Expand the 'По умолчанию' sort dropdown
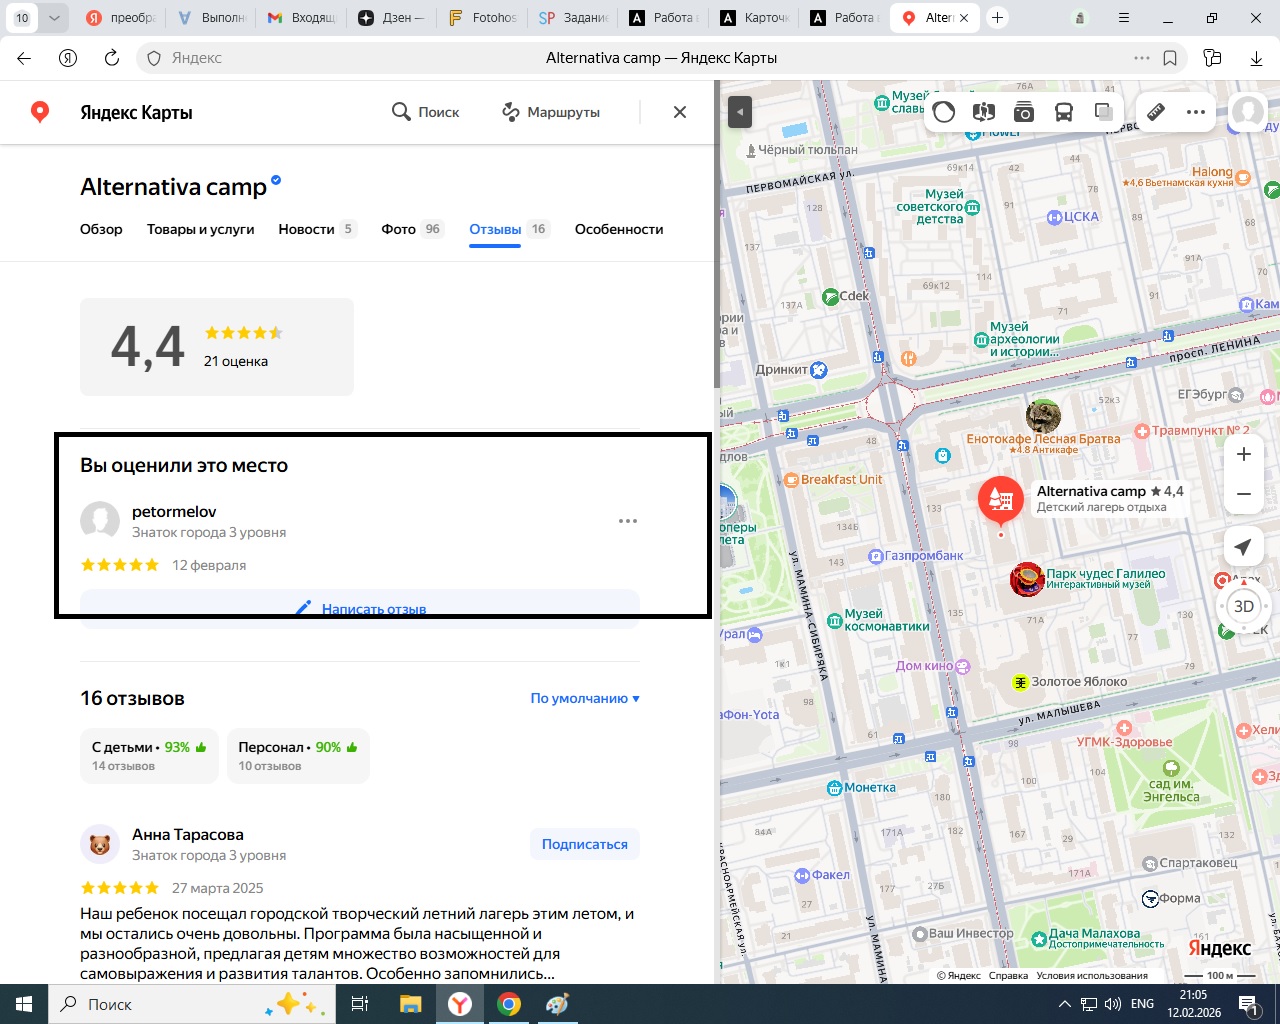The image size is (1280, 1024). pos(585,698)
